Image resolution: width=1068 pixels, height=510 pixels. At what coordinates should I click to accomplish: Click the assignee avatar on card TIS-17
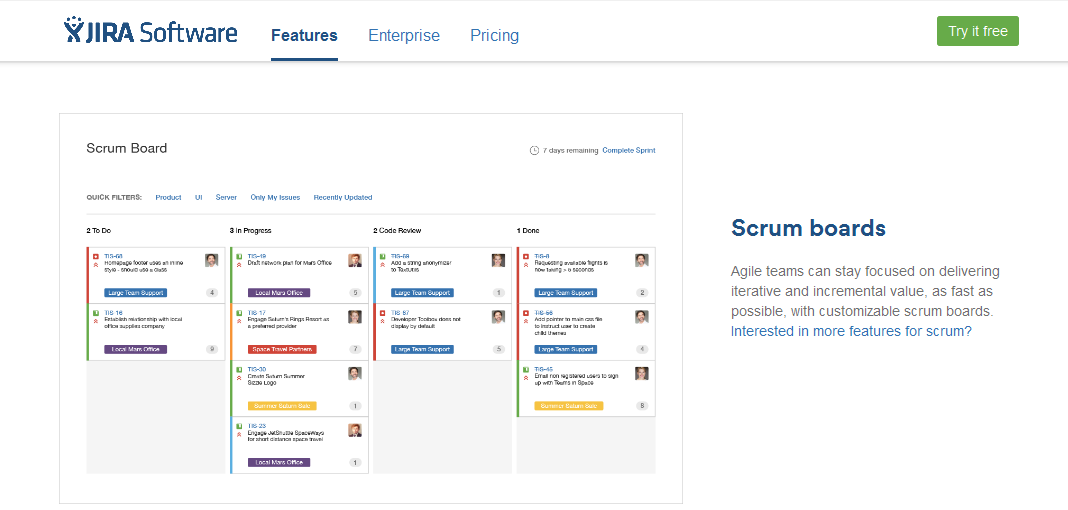[355, 317]
